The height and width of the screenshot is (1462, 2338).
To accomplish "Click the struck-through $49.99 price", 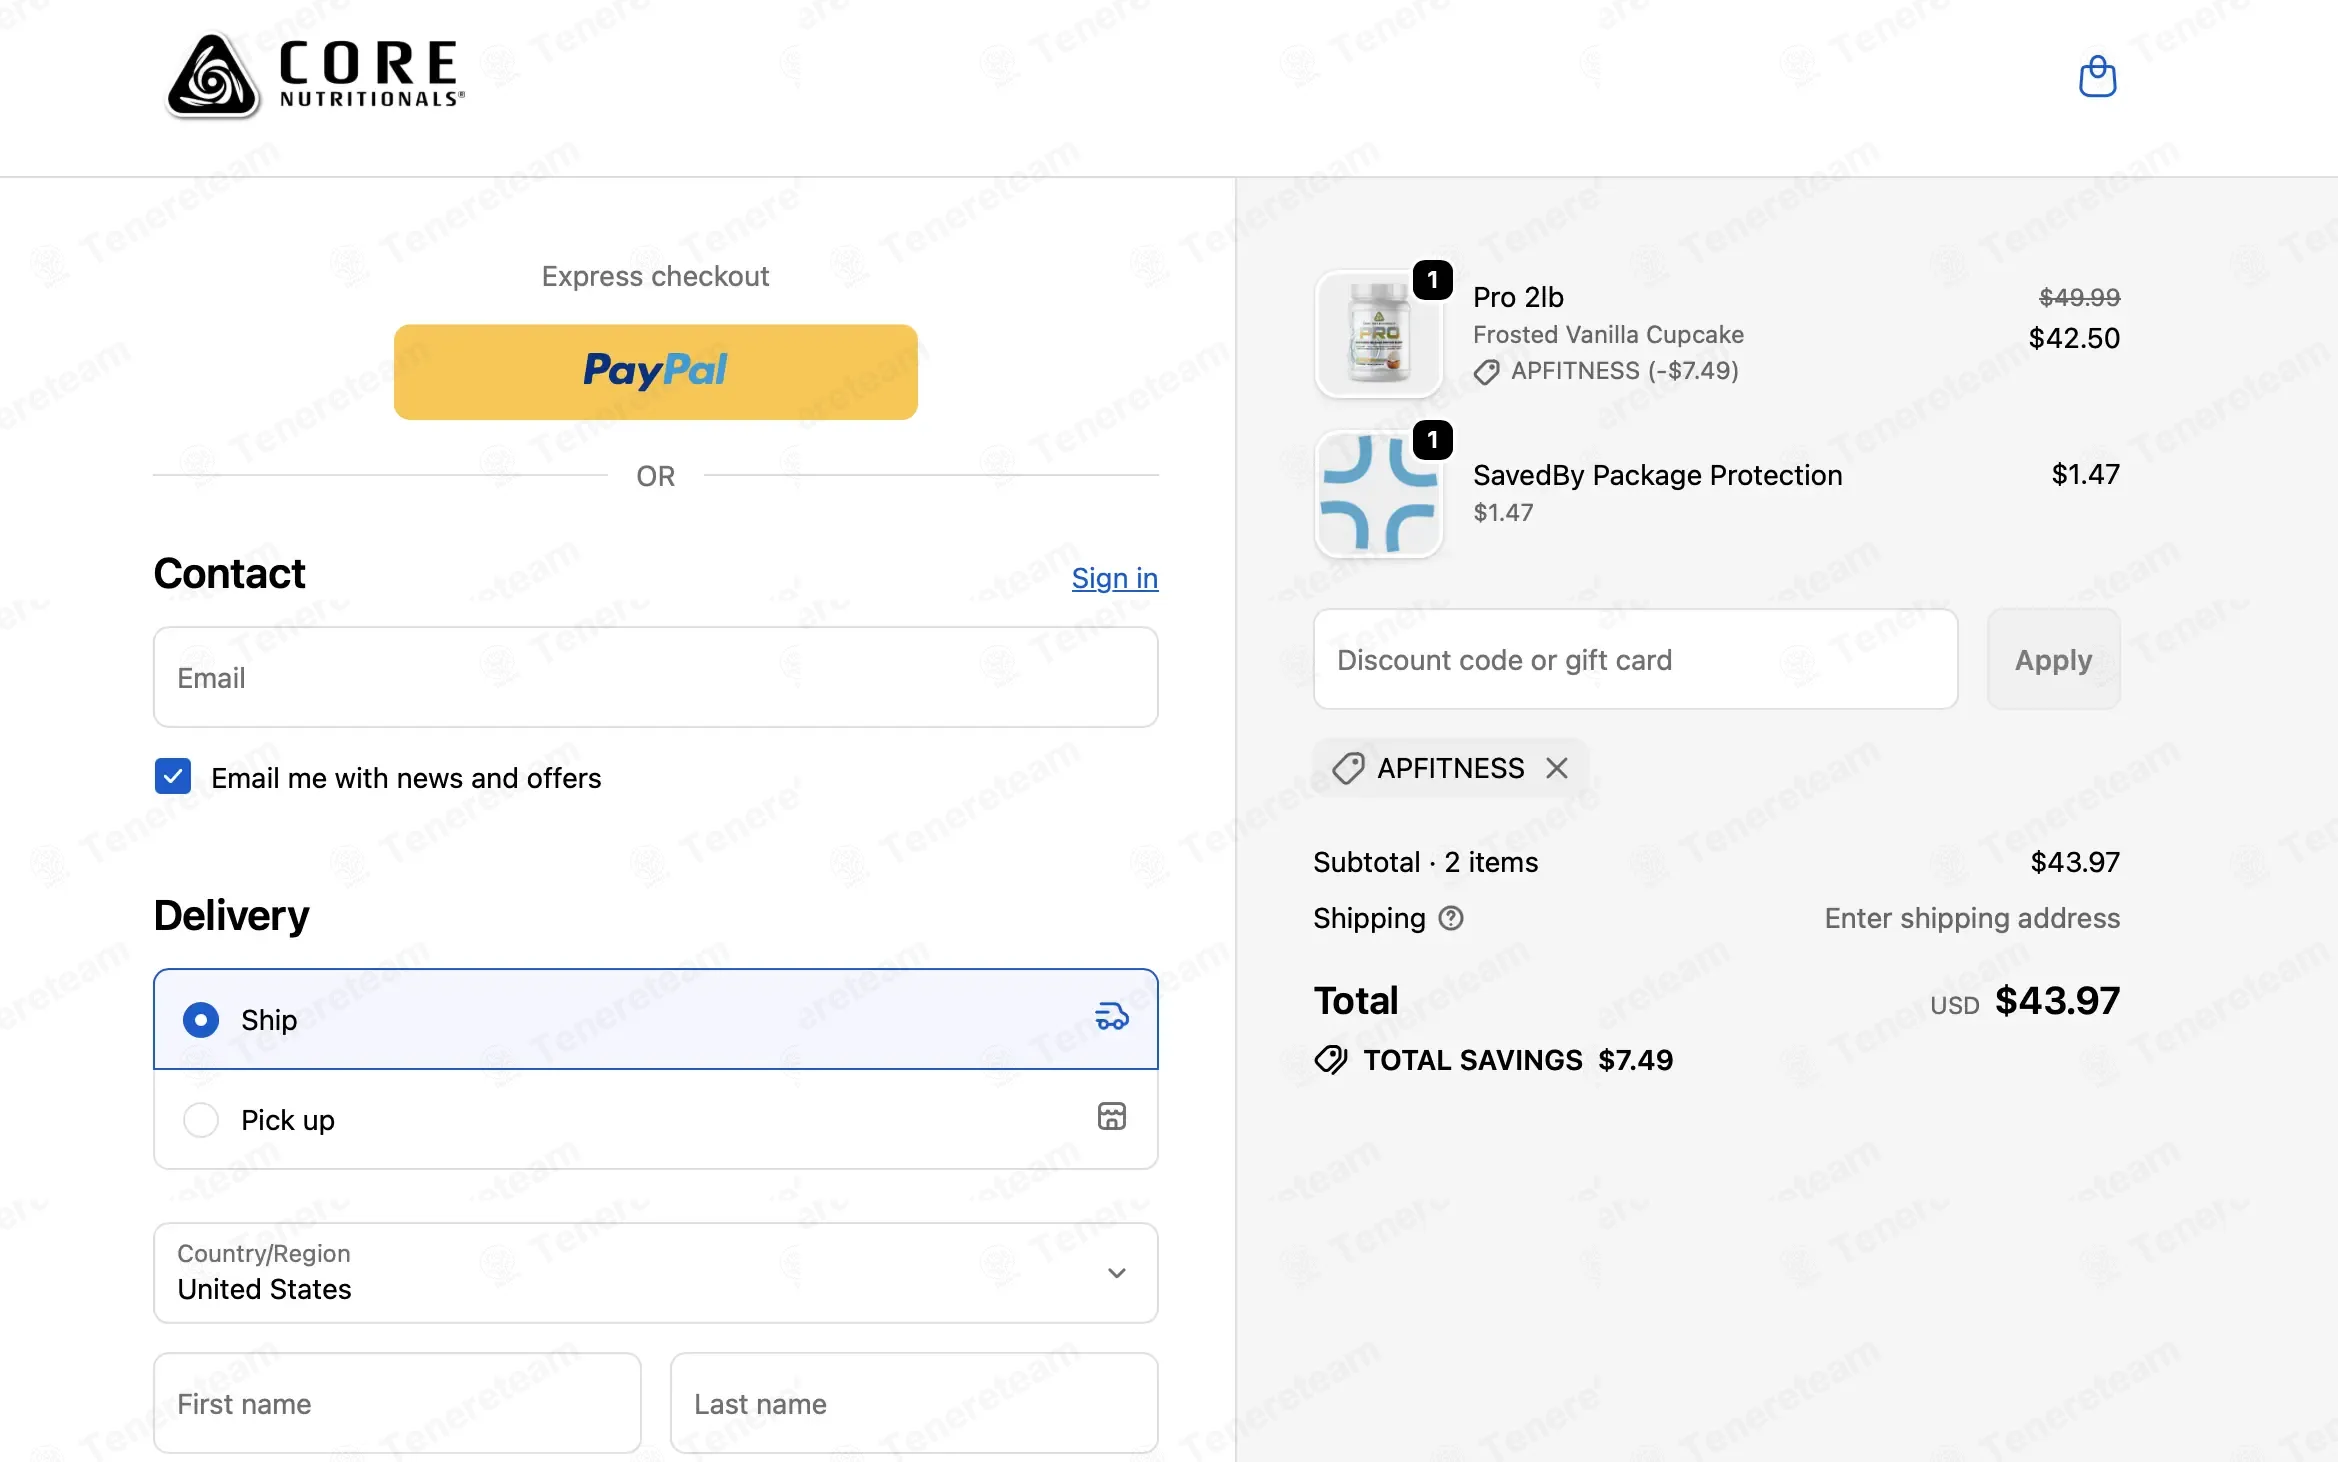I will pos(2079,297).
